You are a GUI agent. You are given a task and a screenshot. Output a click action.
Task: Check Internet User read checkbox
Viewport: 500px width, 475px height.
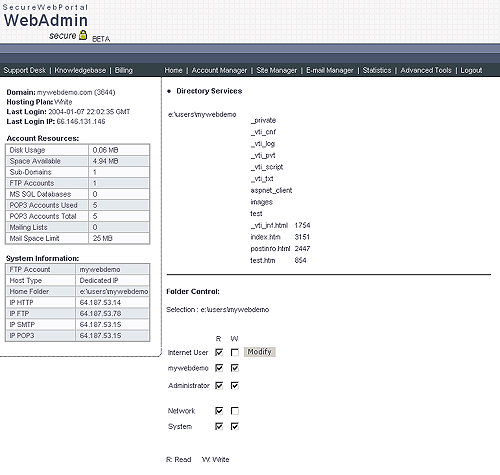219,352
